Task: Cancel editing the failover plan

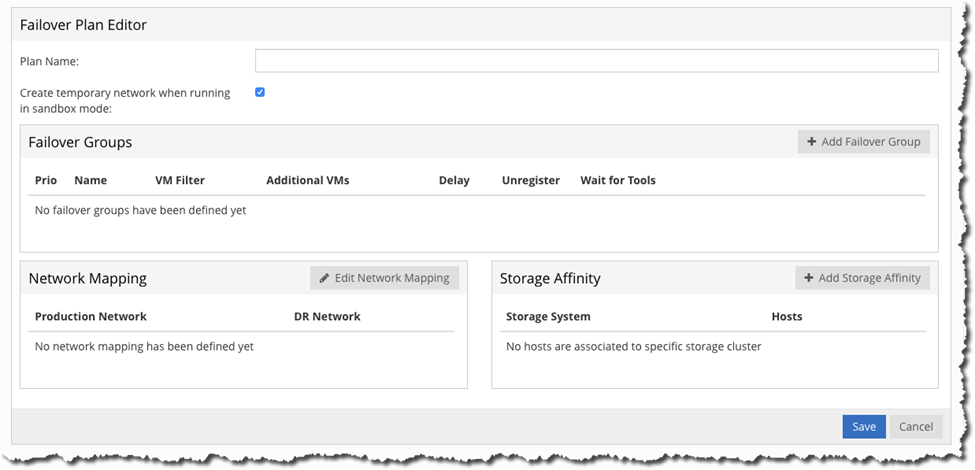Action: [x=915, y=427]
